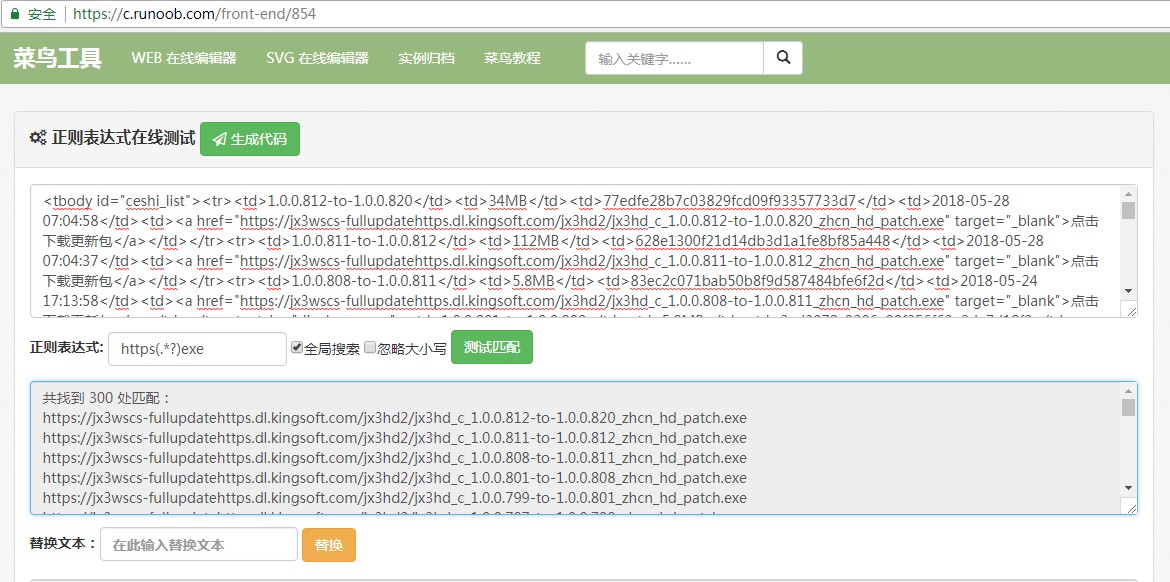Open the 菜鸟教程 navigation link

pos(512,58)
